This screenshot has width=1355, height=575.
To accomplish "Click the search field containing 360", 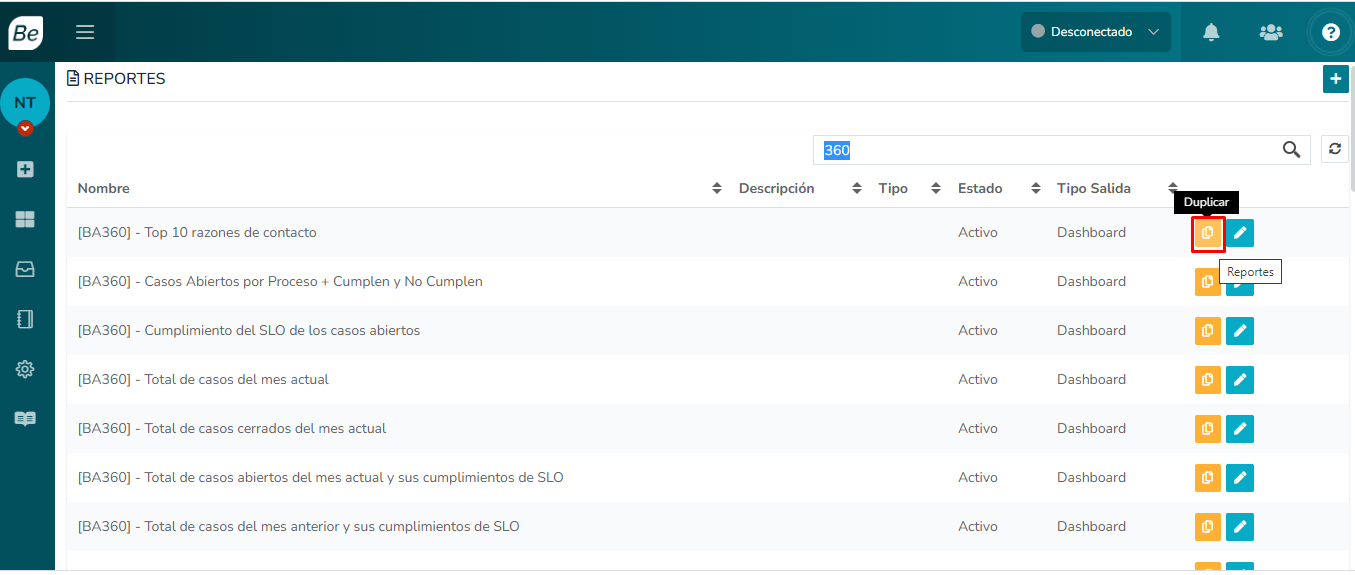I will (x=1040, y=150).
